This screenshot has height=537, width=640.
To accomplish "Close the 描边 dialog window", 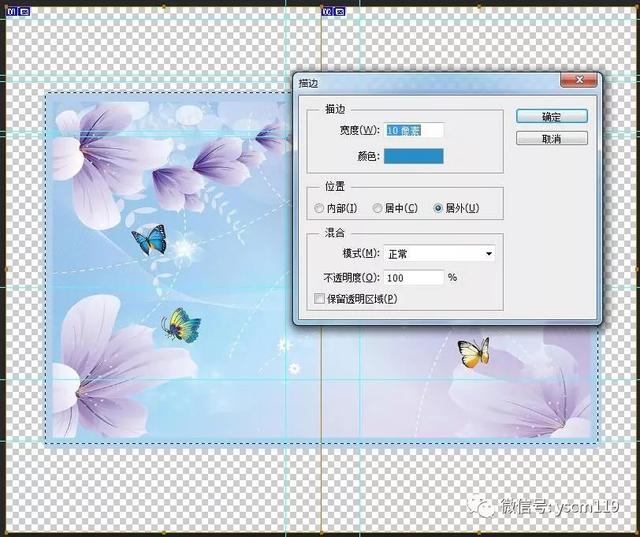I will click(579, 80).
